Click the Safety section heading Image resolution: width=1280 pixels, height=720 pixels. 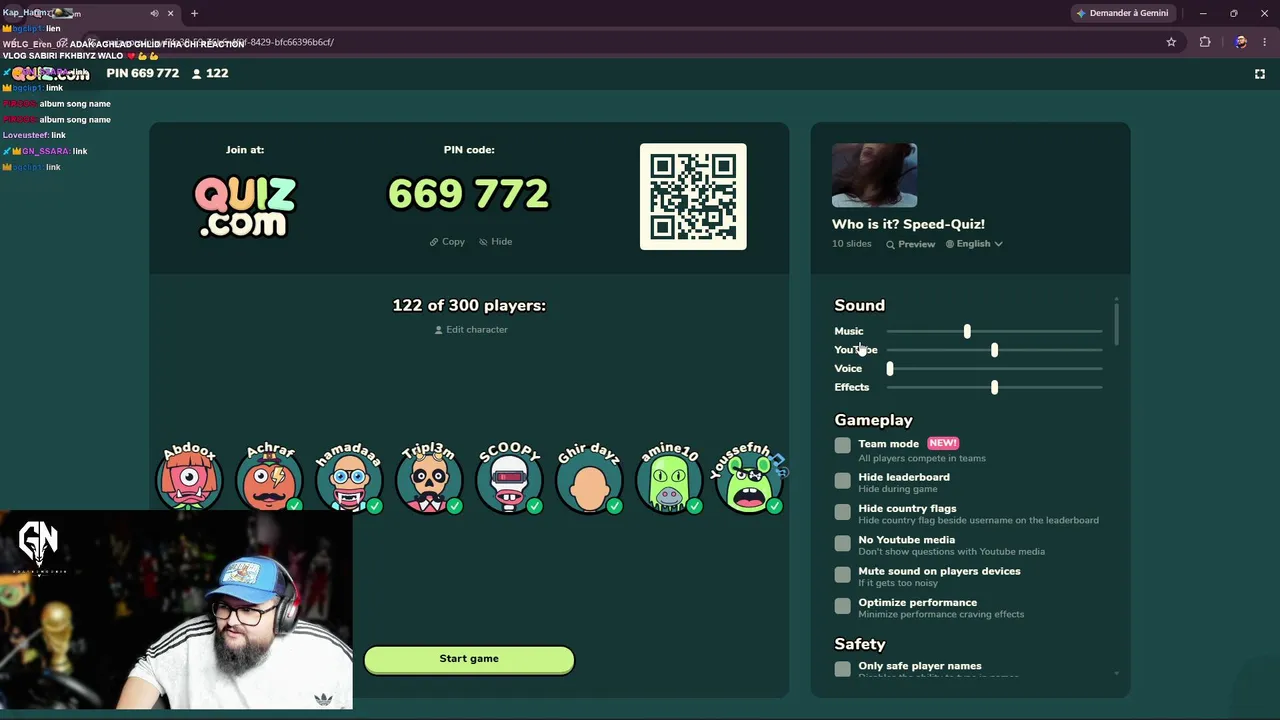coord(860,645)
